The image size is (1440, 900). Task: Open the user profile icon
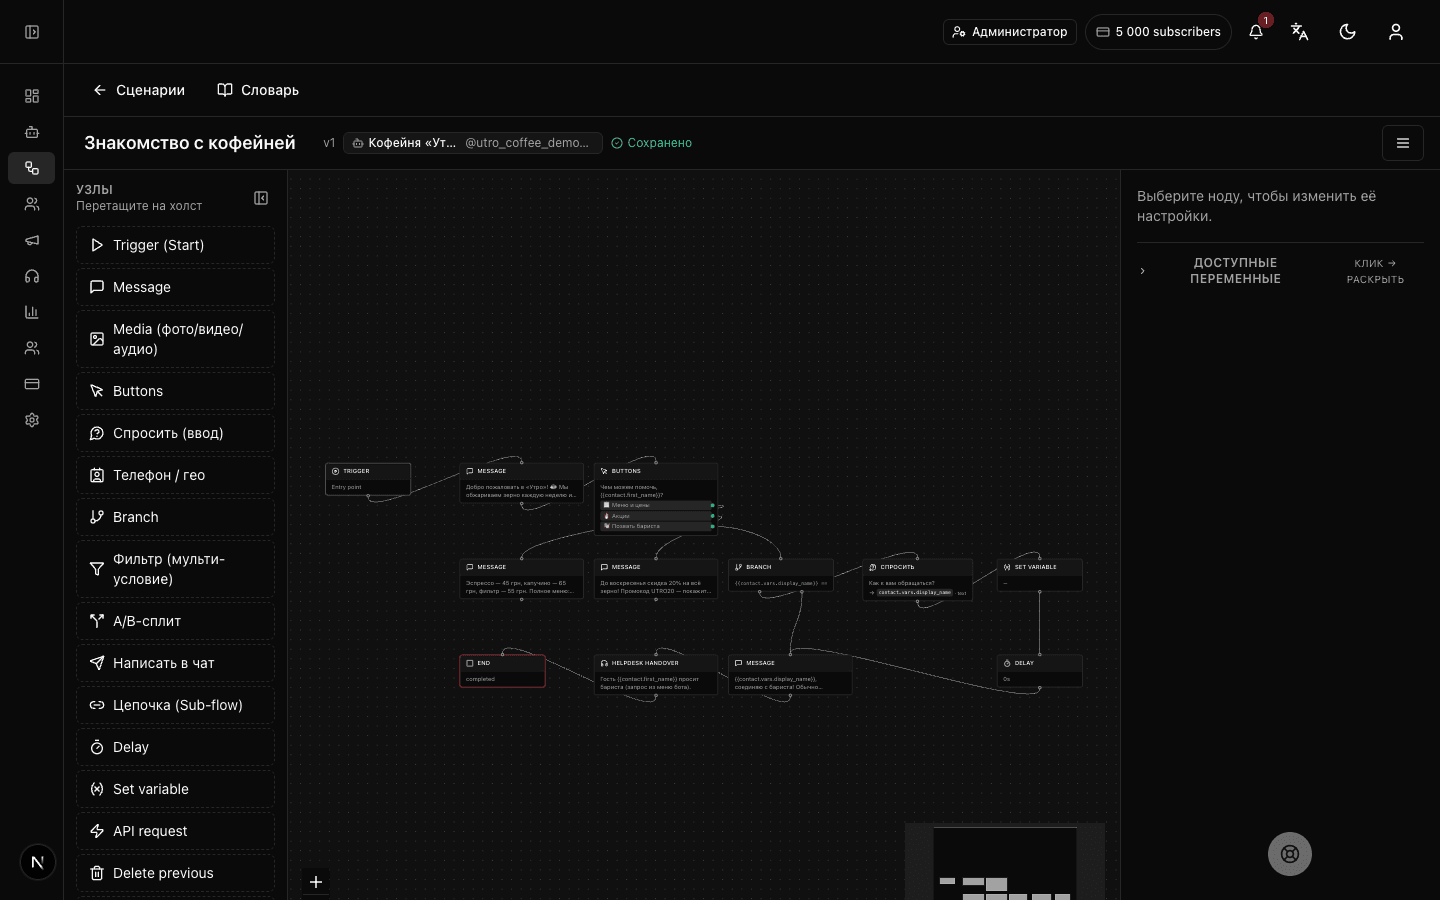pos(1396,32)
